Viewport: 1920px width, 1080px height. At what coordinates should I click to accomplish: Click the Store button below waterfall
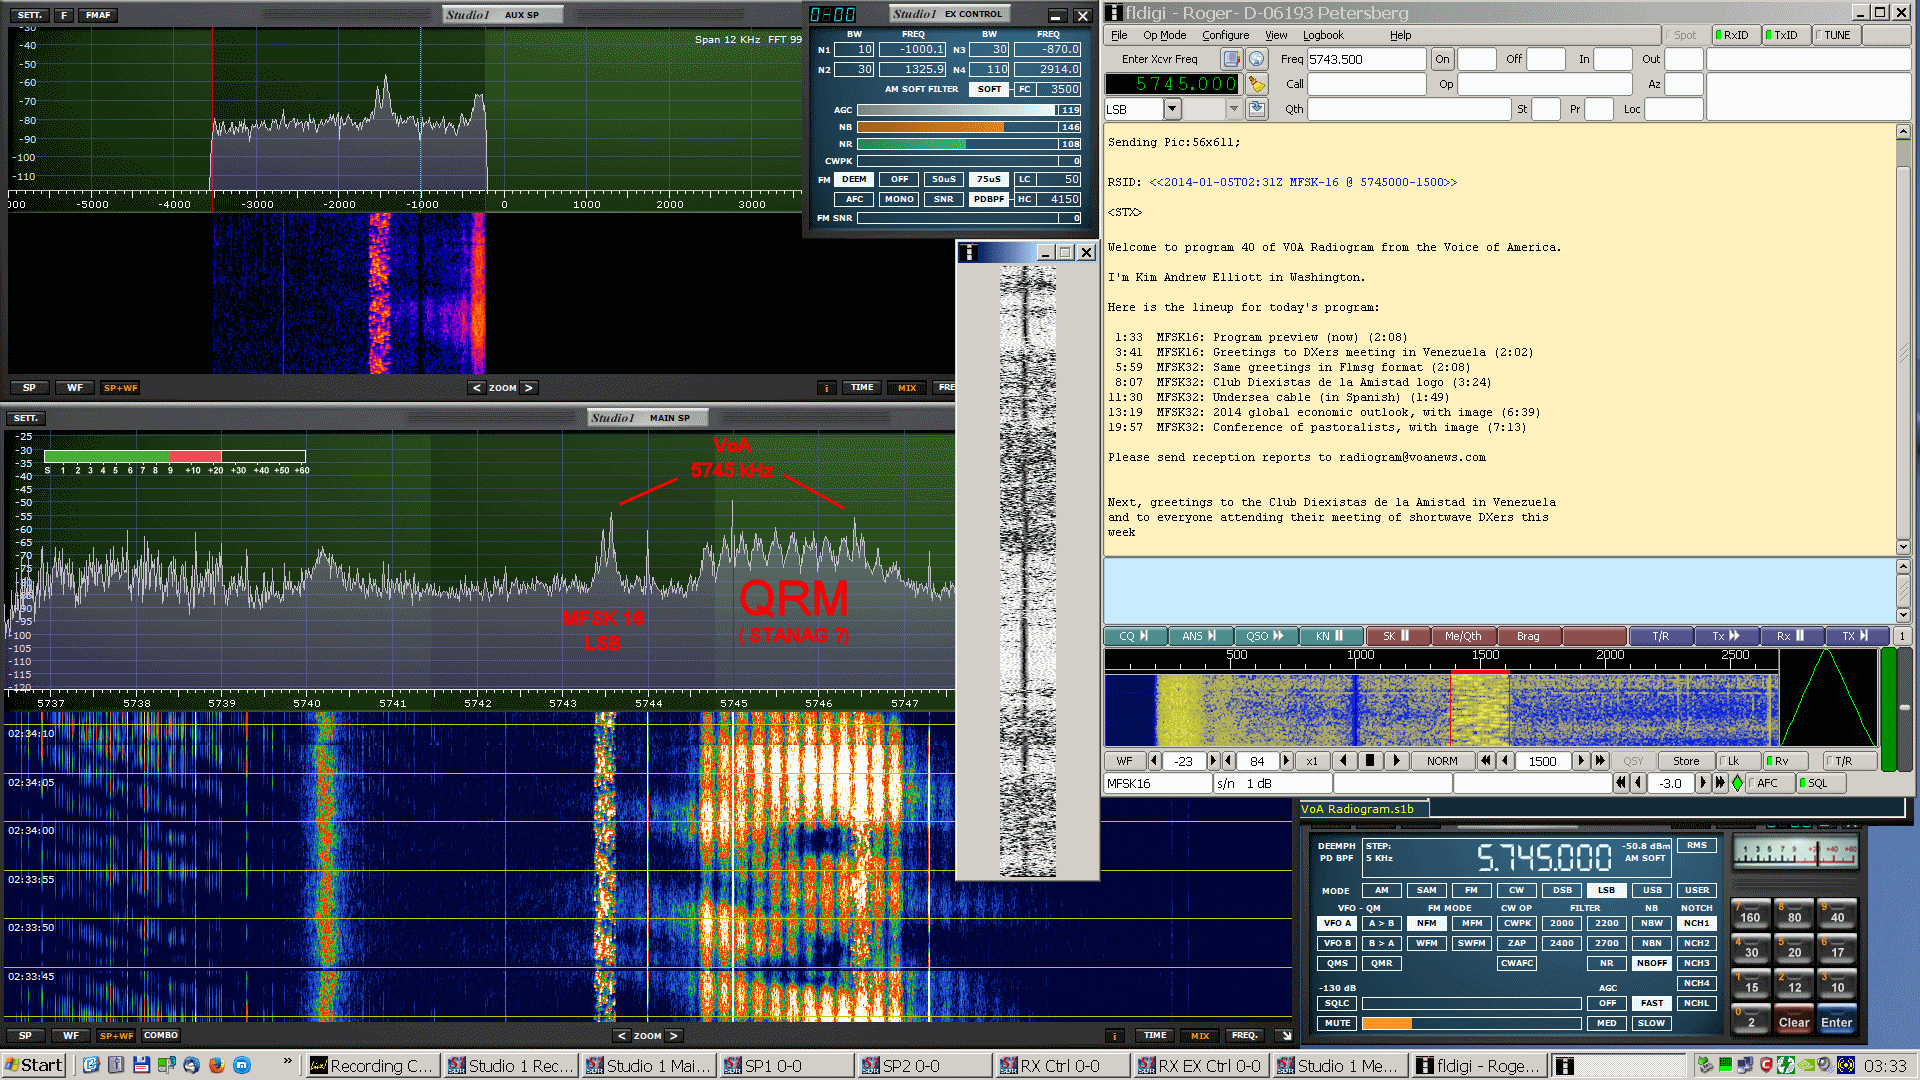[1686, 761]
